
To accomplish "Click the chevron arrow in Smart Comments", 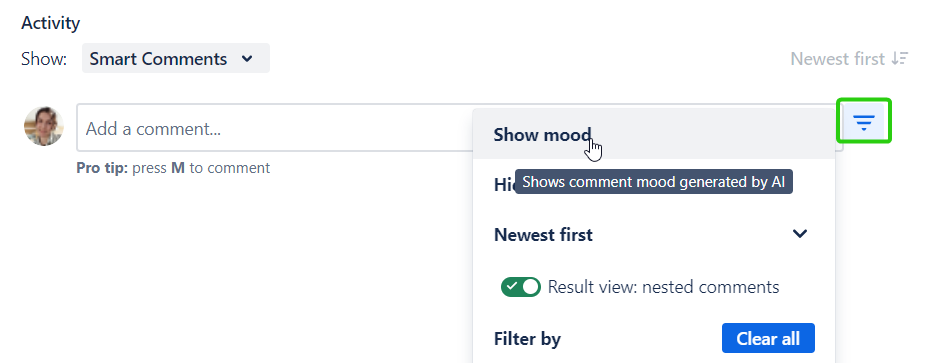I will pyautogui.click(x=247, y=59).
